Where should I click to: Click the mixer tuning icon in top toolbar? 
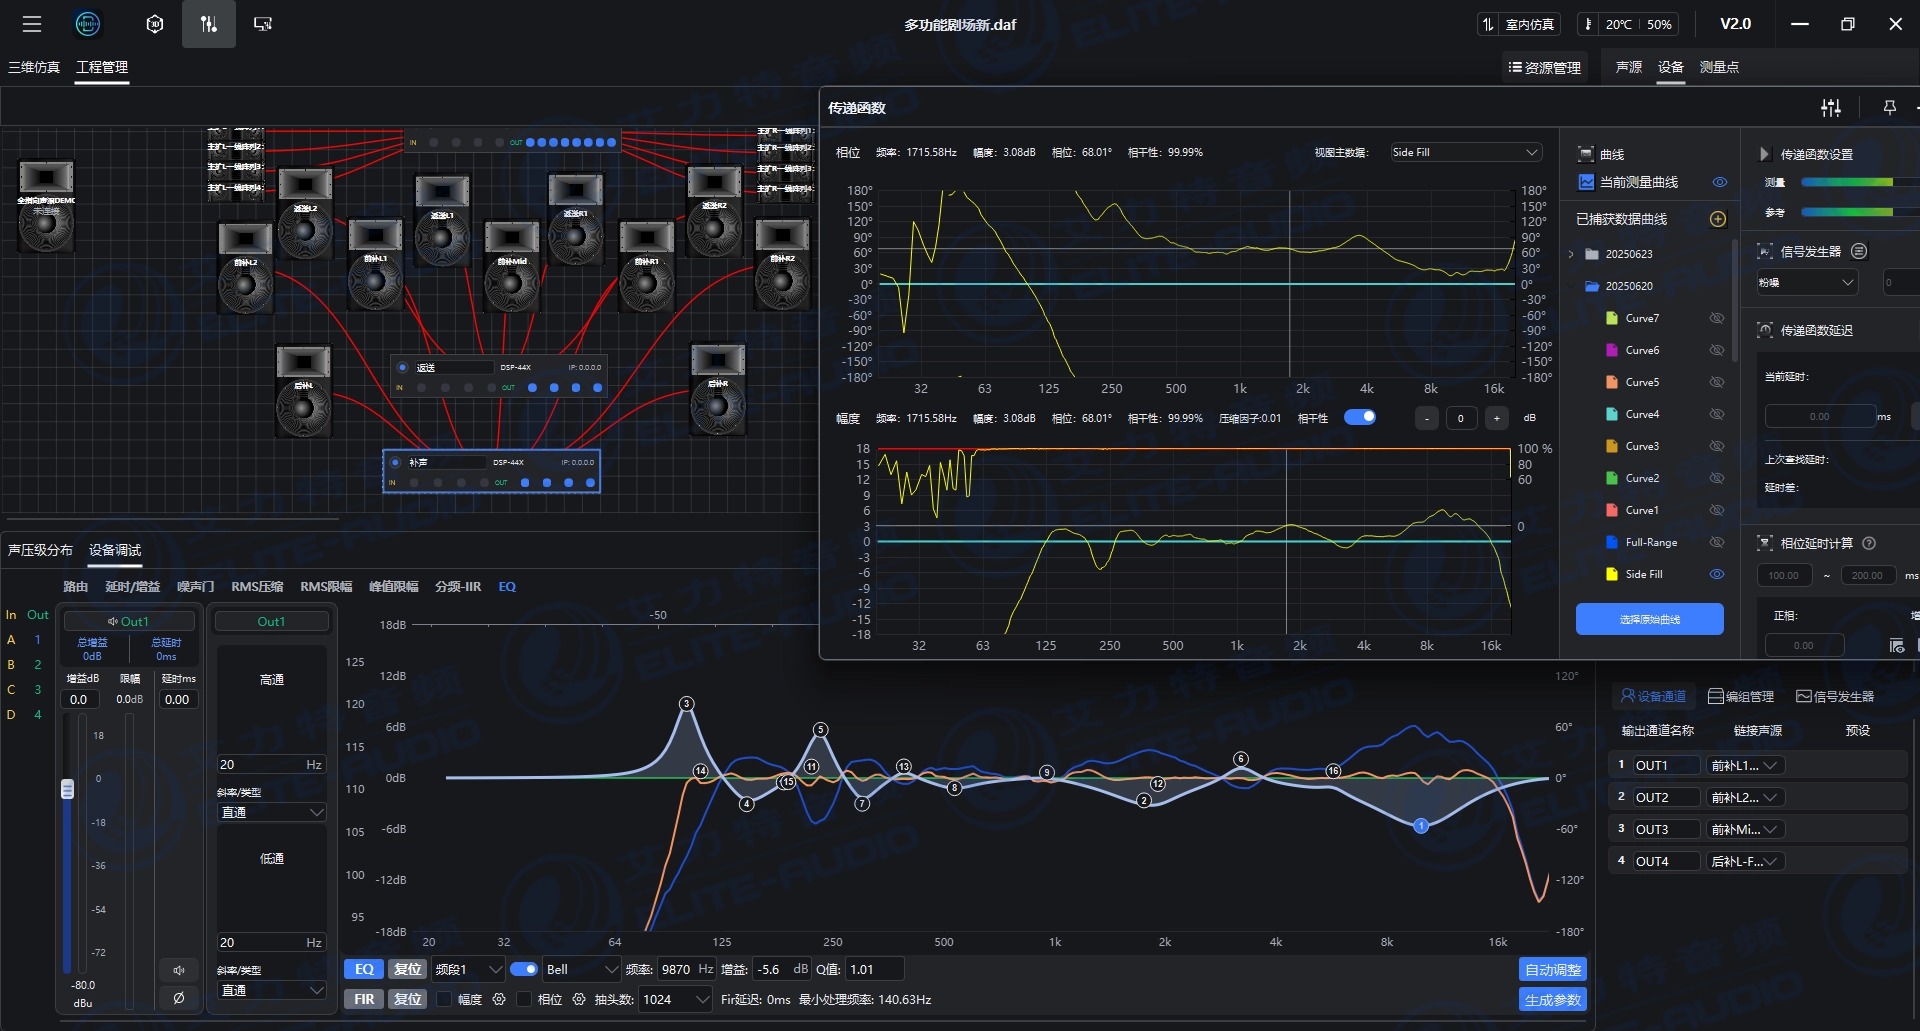(x=209, y=24)
